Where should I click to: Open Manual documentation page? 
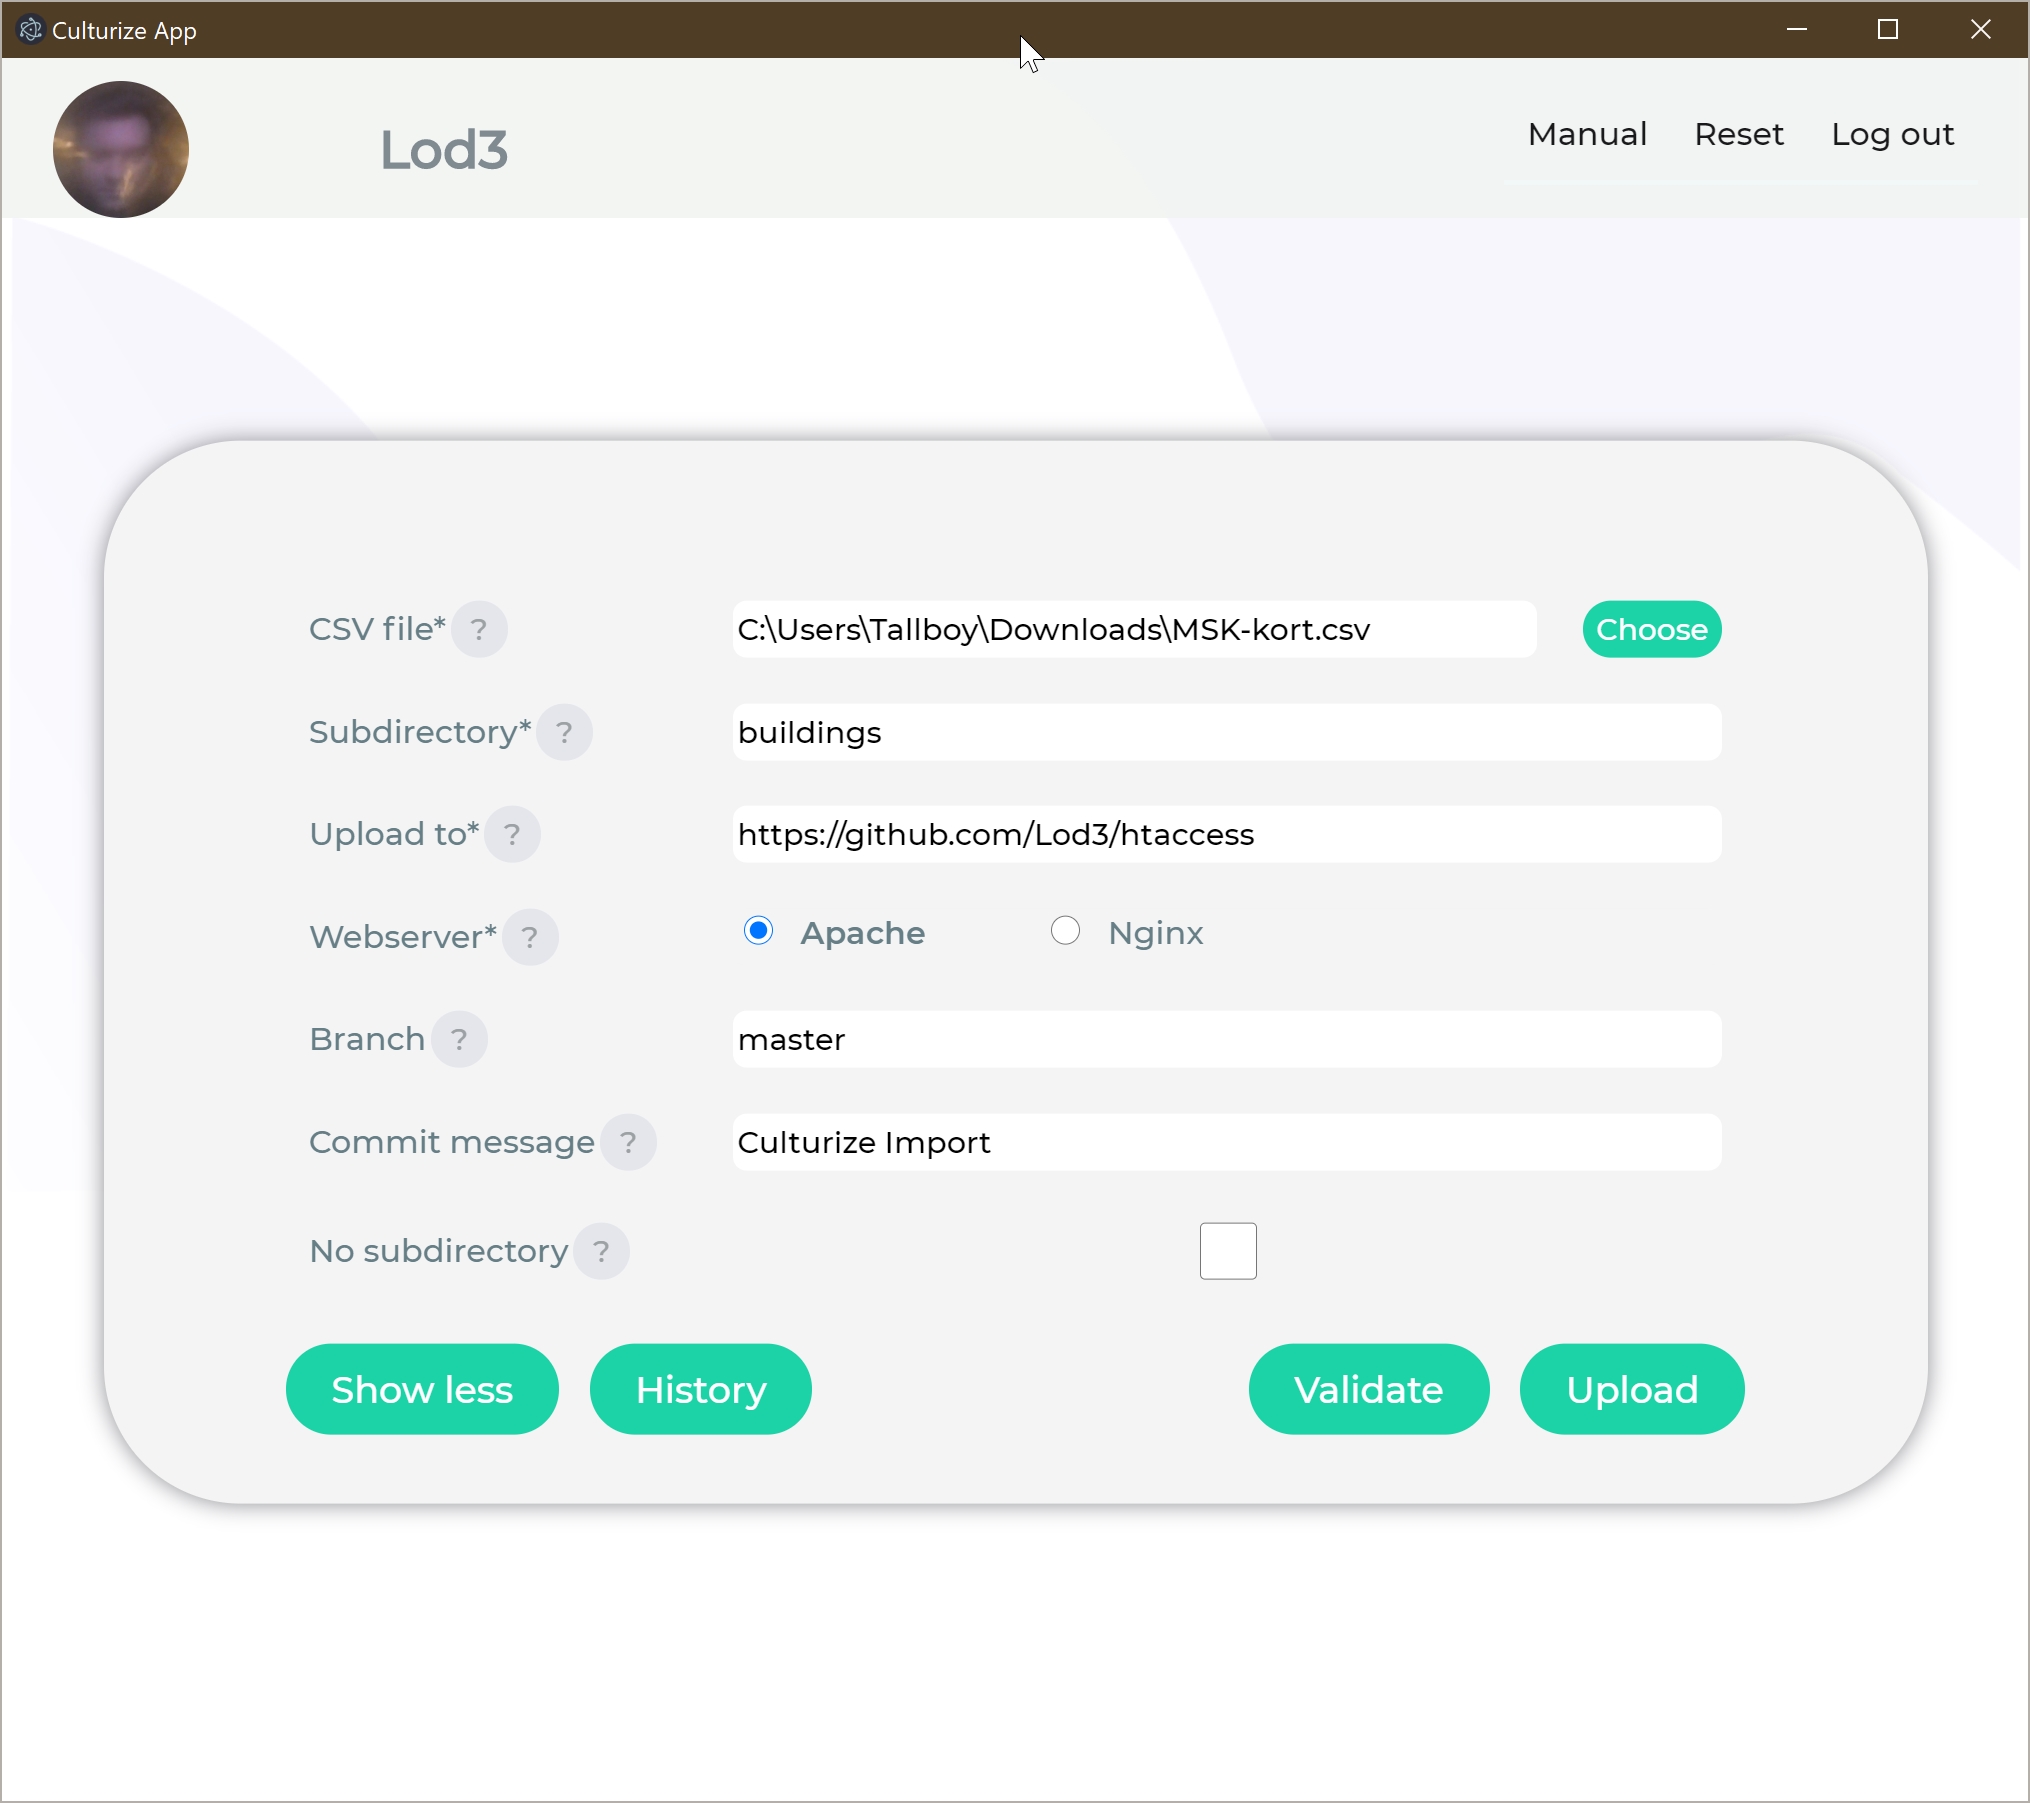1588,132
